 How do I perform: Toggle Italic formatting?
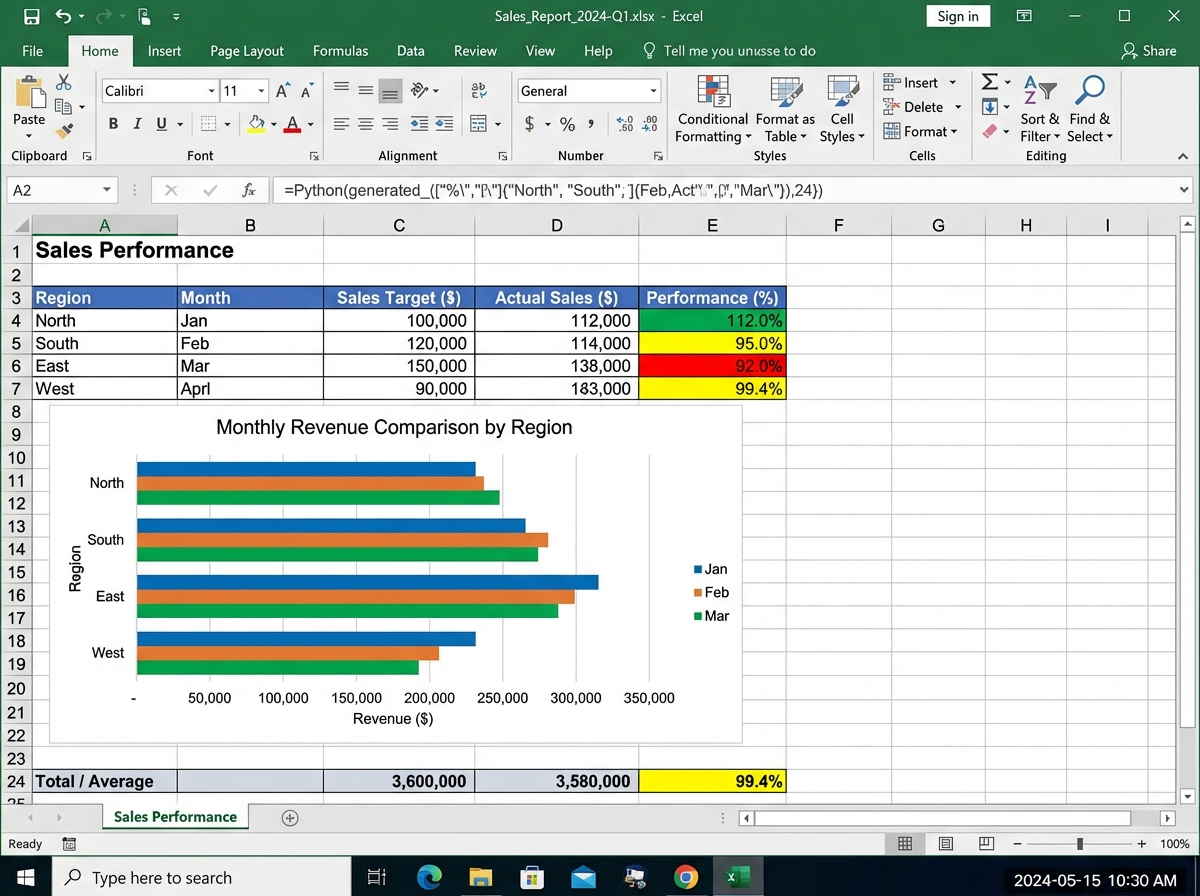[x=137, y=124]
